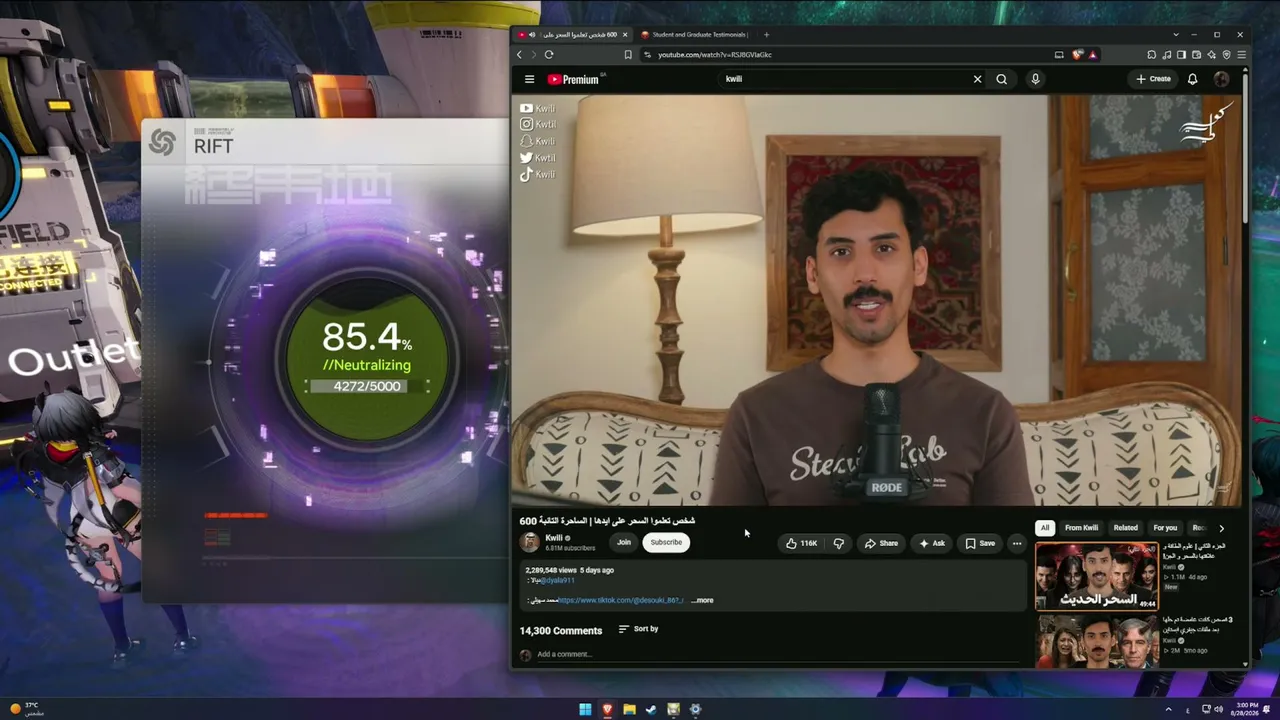Open more actions ellipsis under the video
This screenshot has height=720, width=1280.
click(1016, 543)
